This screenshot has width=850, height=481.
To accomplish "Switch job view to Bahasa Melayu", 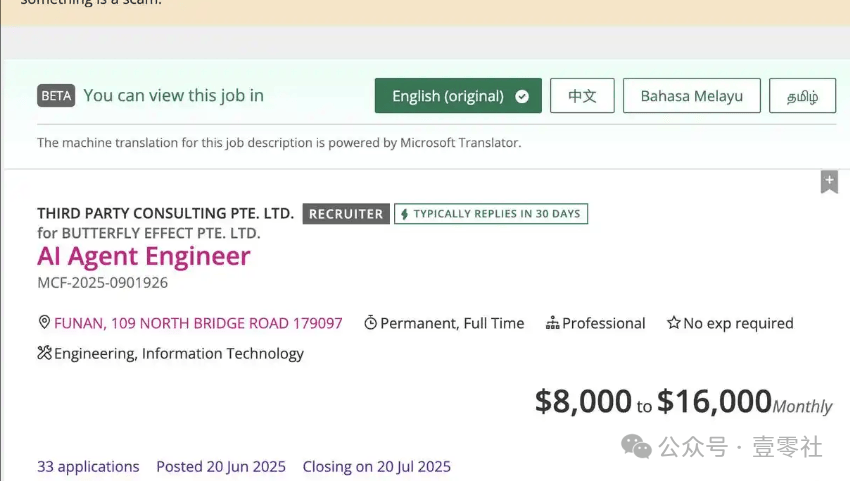I will pos(691,96).
